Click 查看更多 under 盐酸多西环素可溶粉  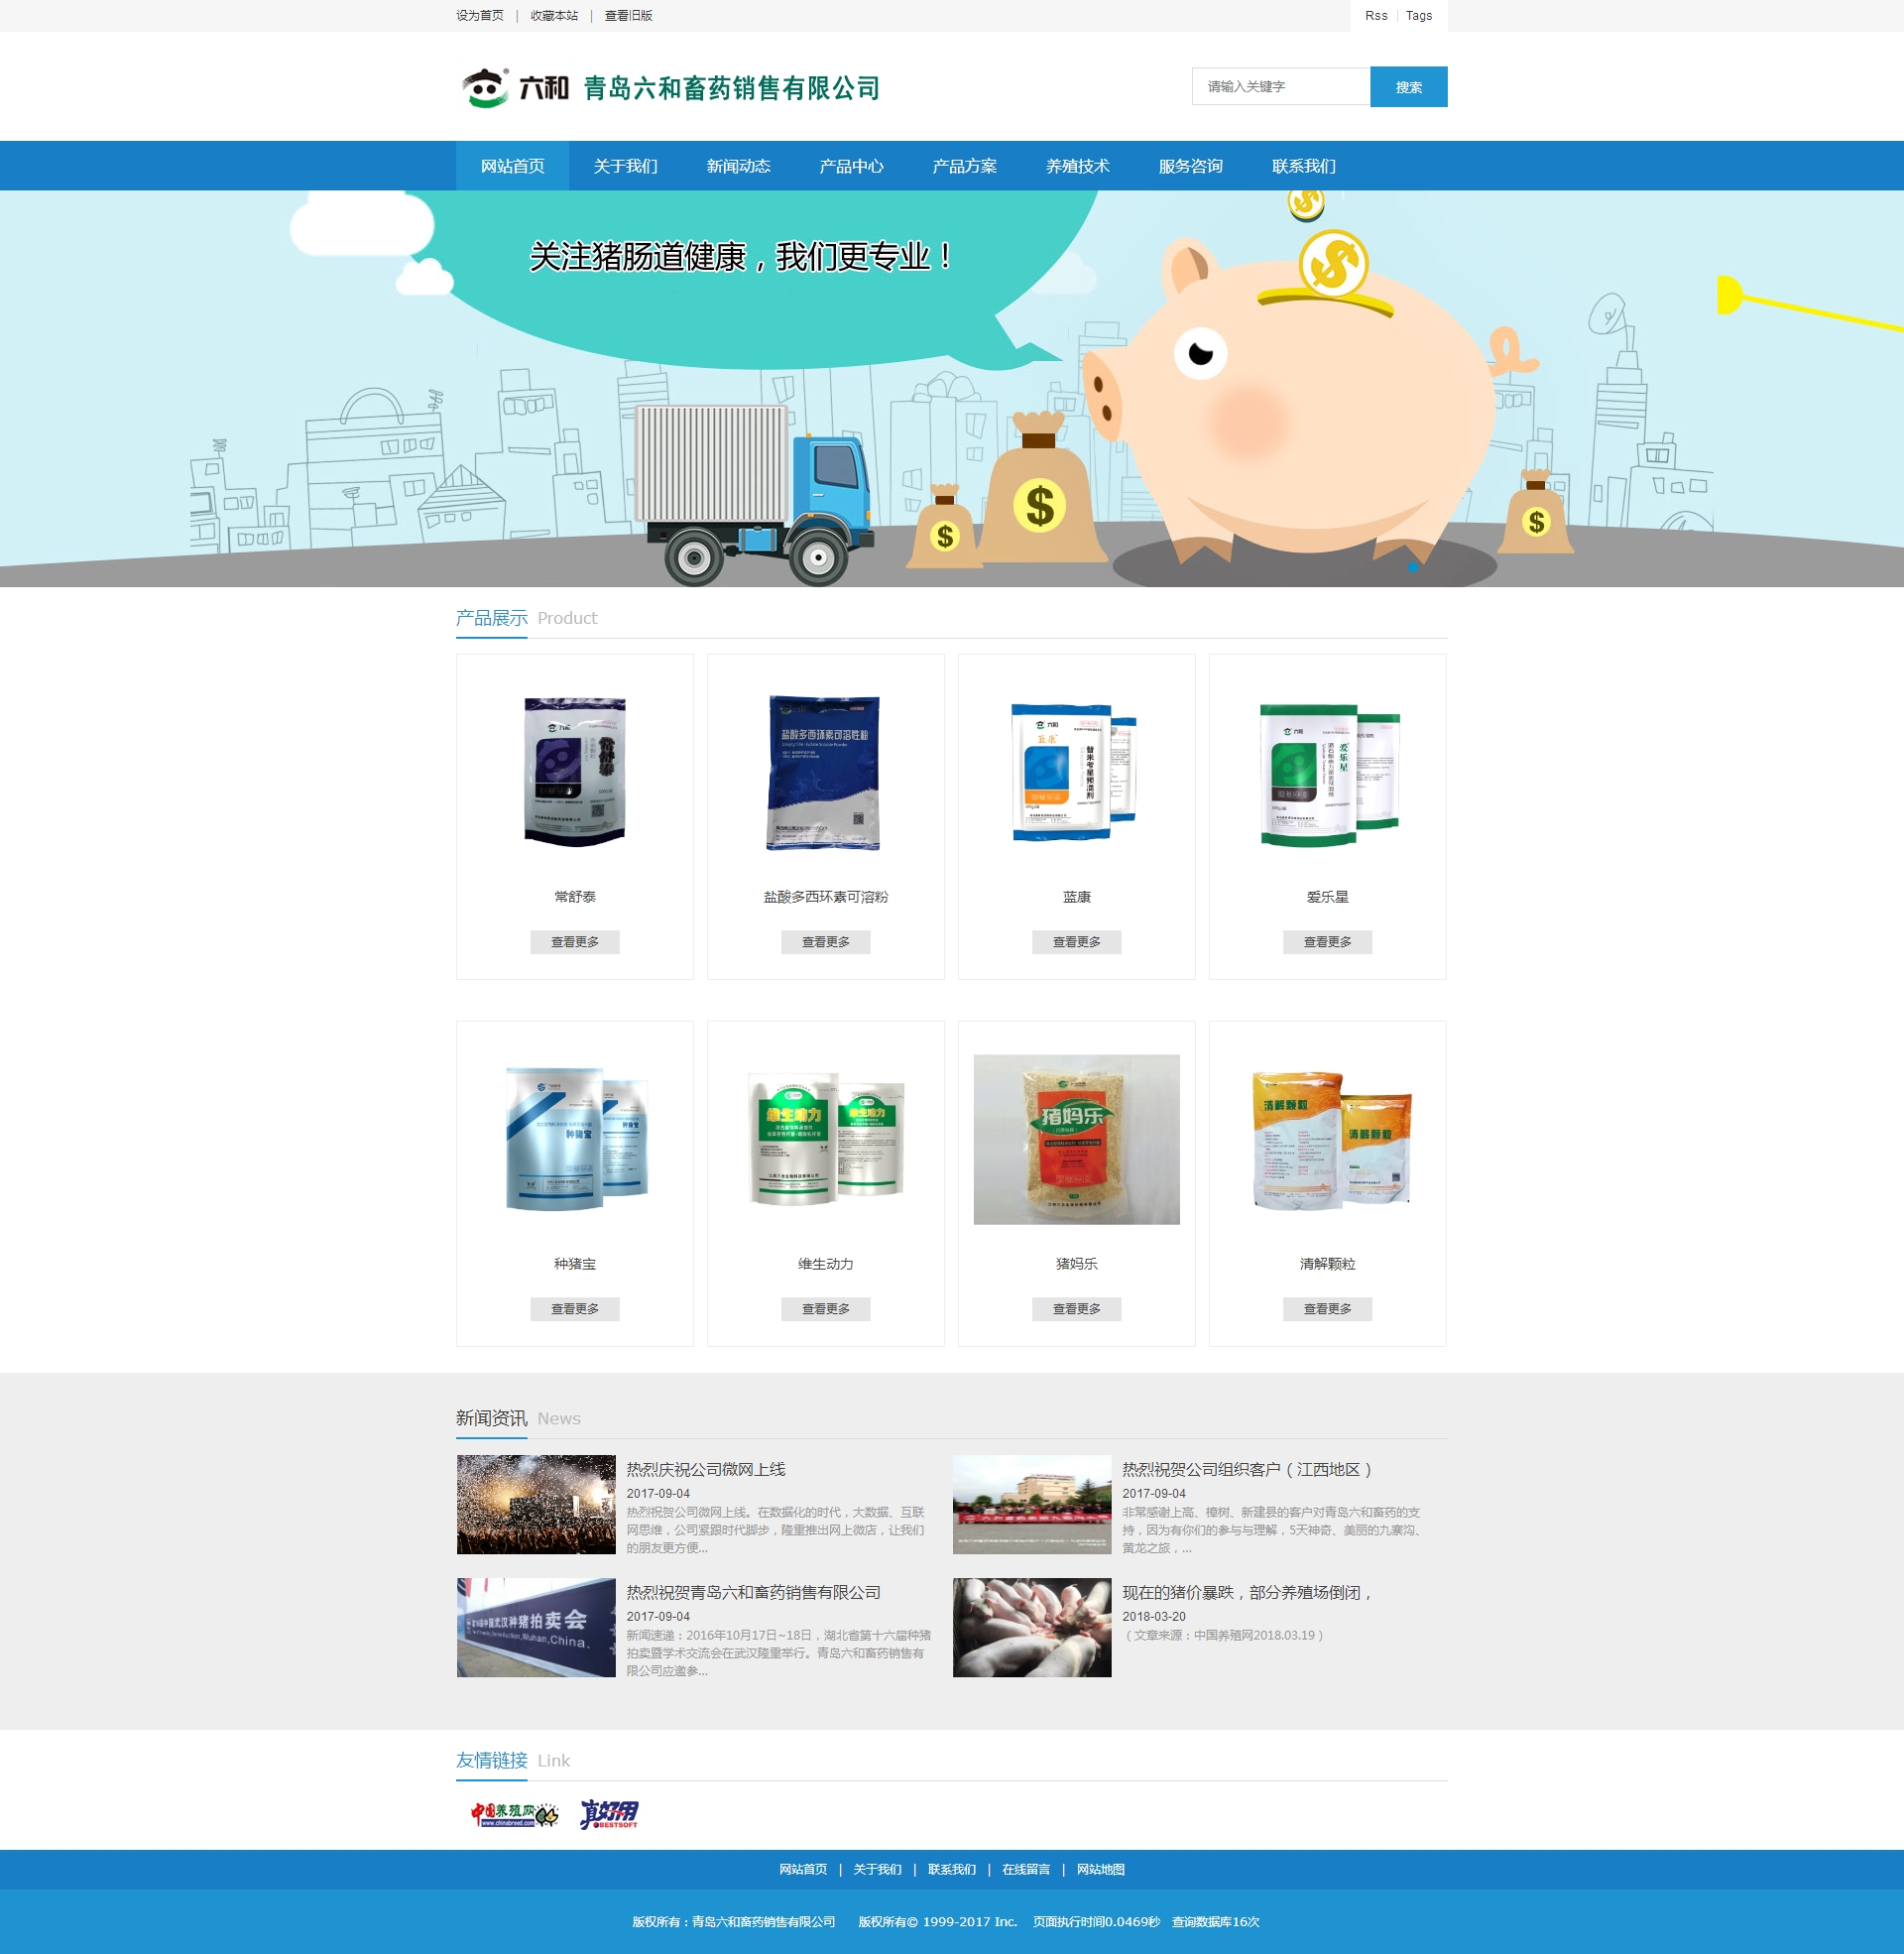pos(826,942)
